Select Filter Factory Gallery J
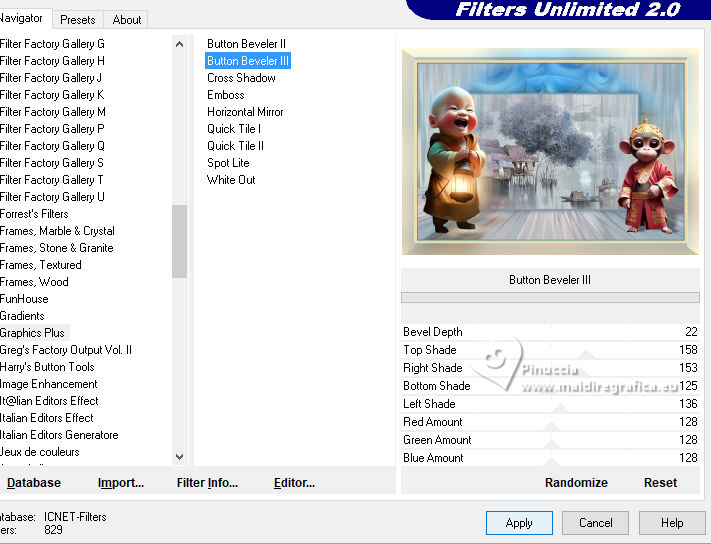The image size is (711, 544). [51, 78]
